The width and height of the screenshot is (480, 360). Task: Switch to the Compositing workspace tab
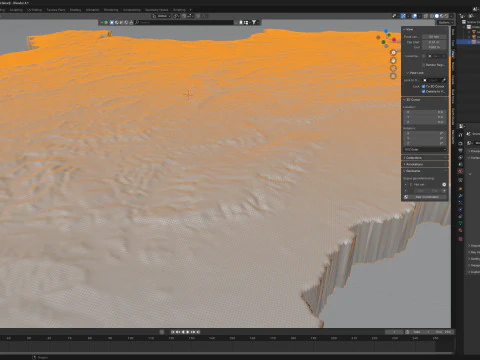[132, 10]
